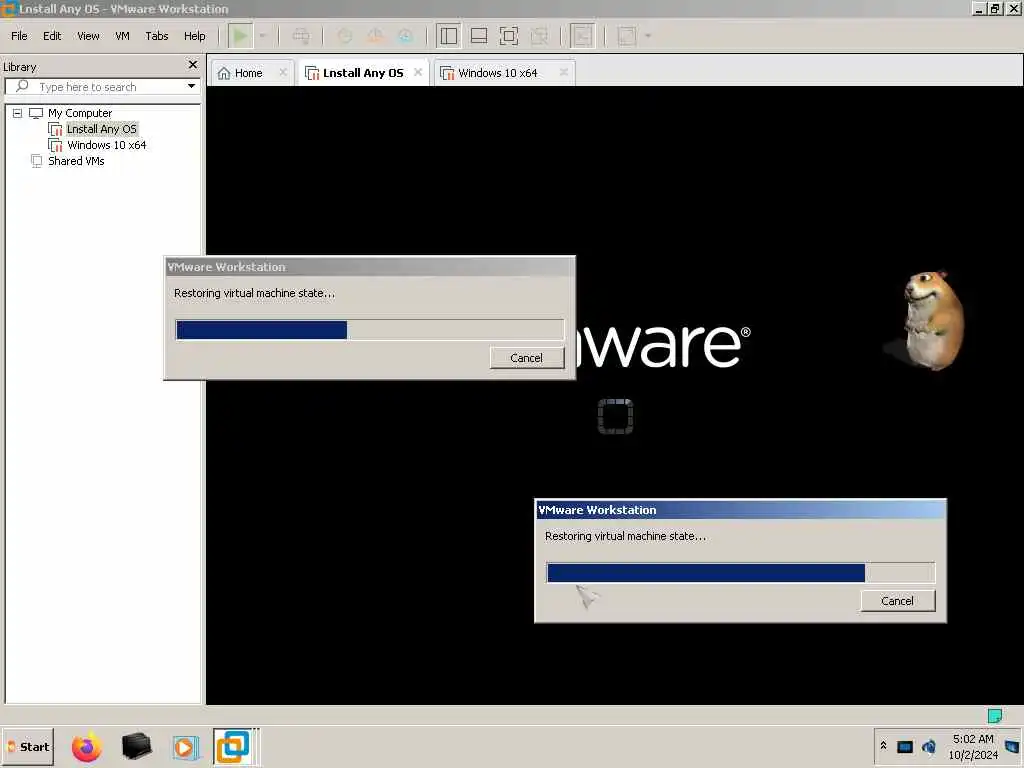
Task: Close the Windows 10 x64 tab
Action: pos(564,72)
